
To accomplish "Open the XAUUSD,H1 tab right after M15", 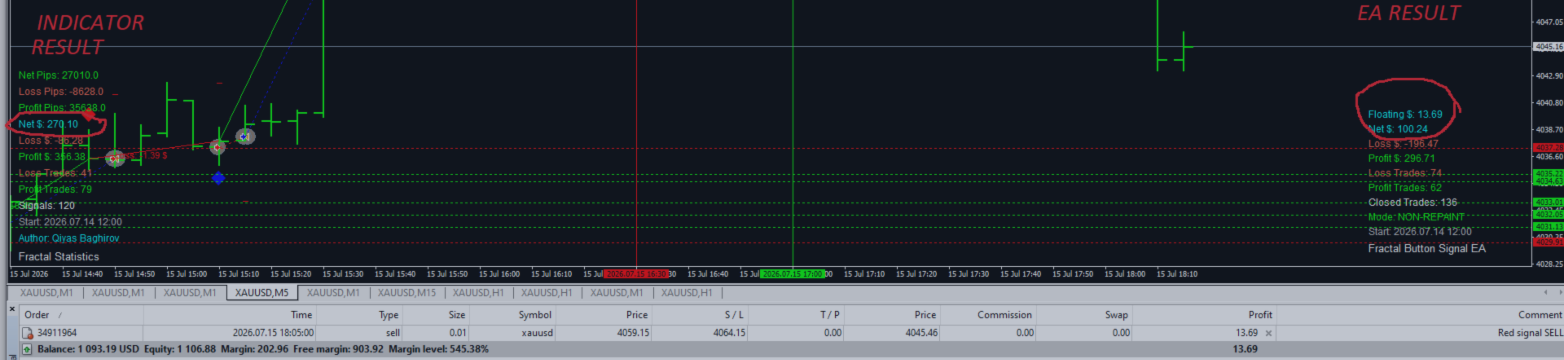I will [x=479, y=293].
